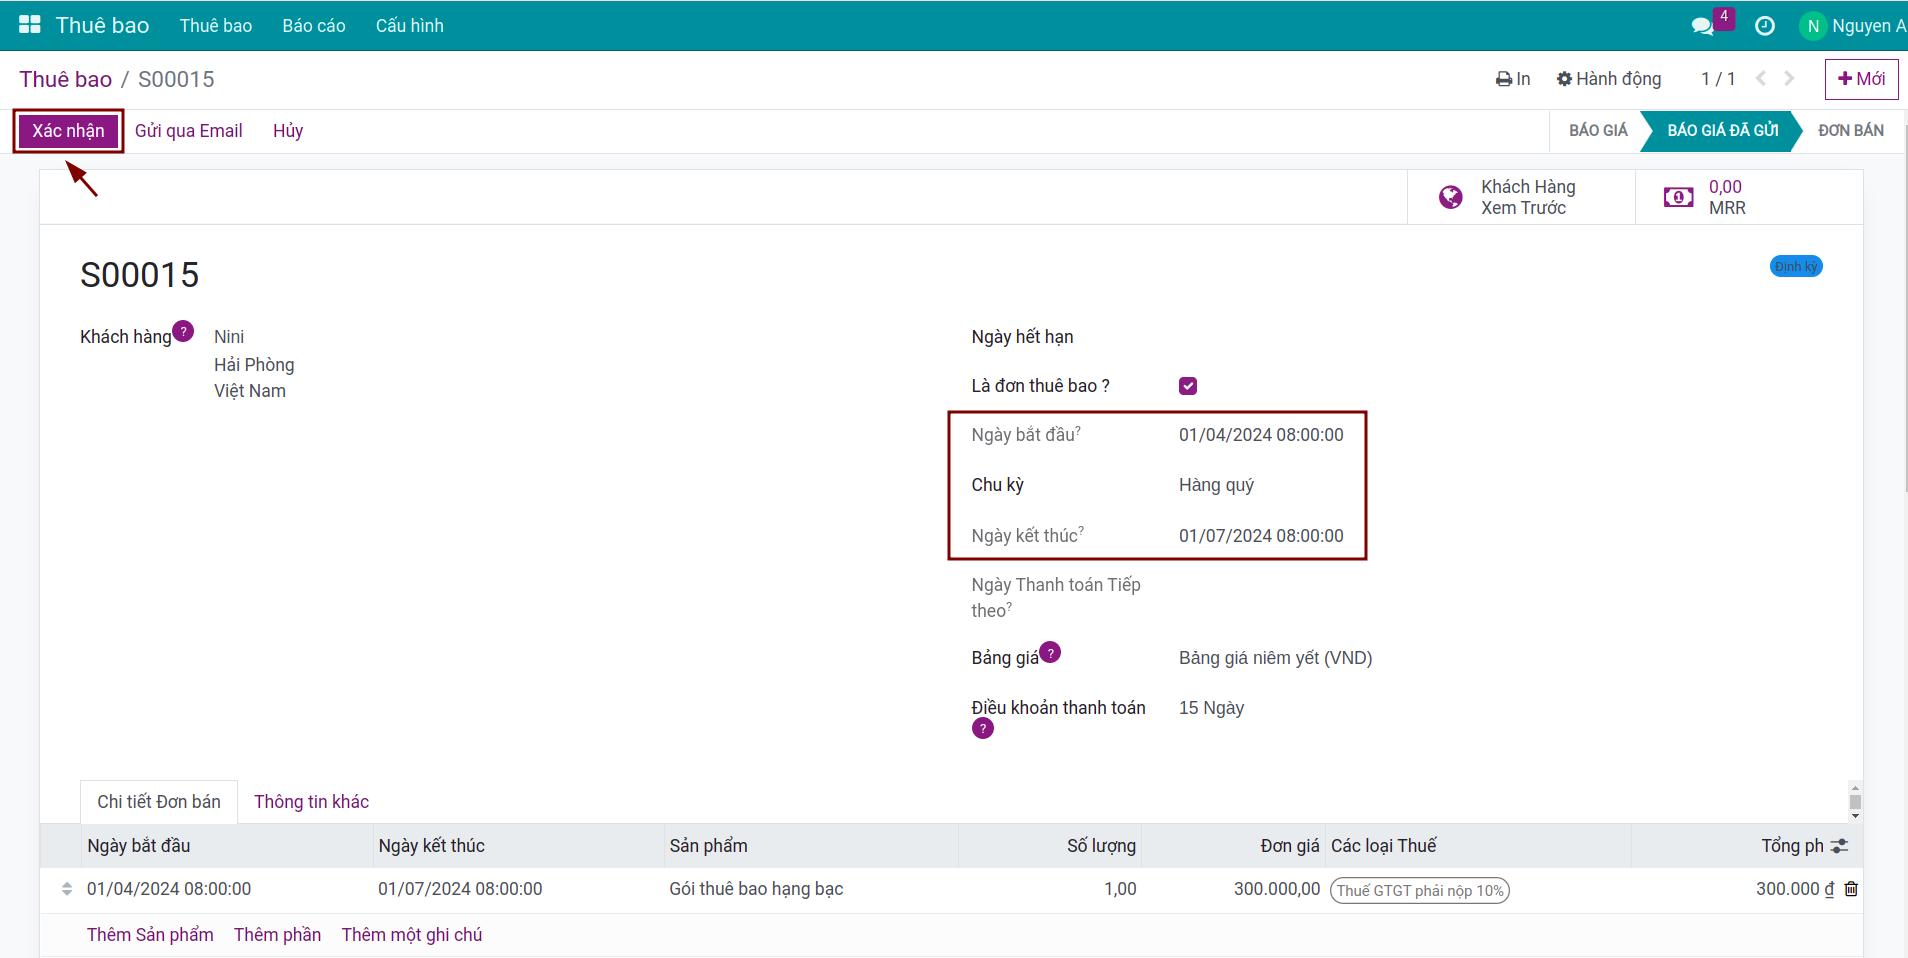Viewport: 1908px width, 958px height.
Task: Click the Định kỳ blue tag
Action: coord(1796,266)
